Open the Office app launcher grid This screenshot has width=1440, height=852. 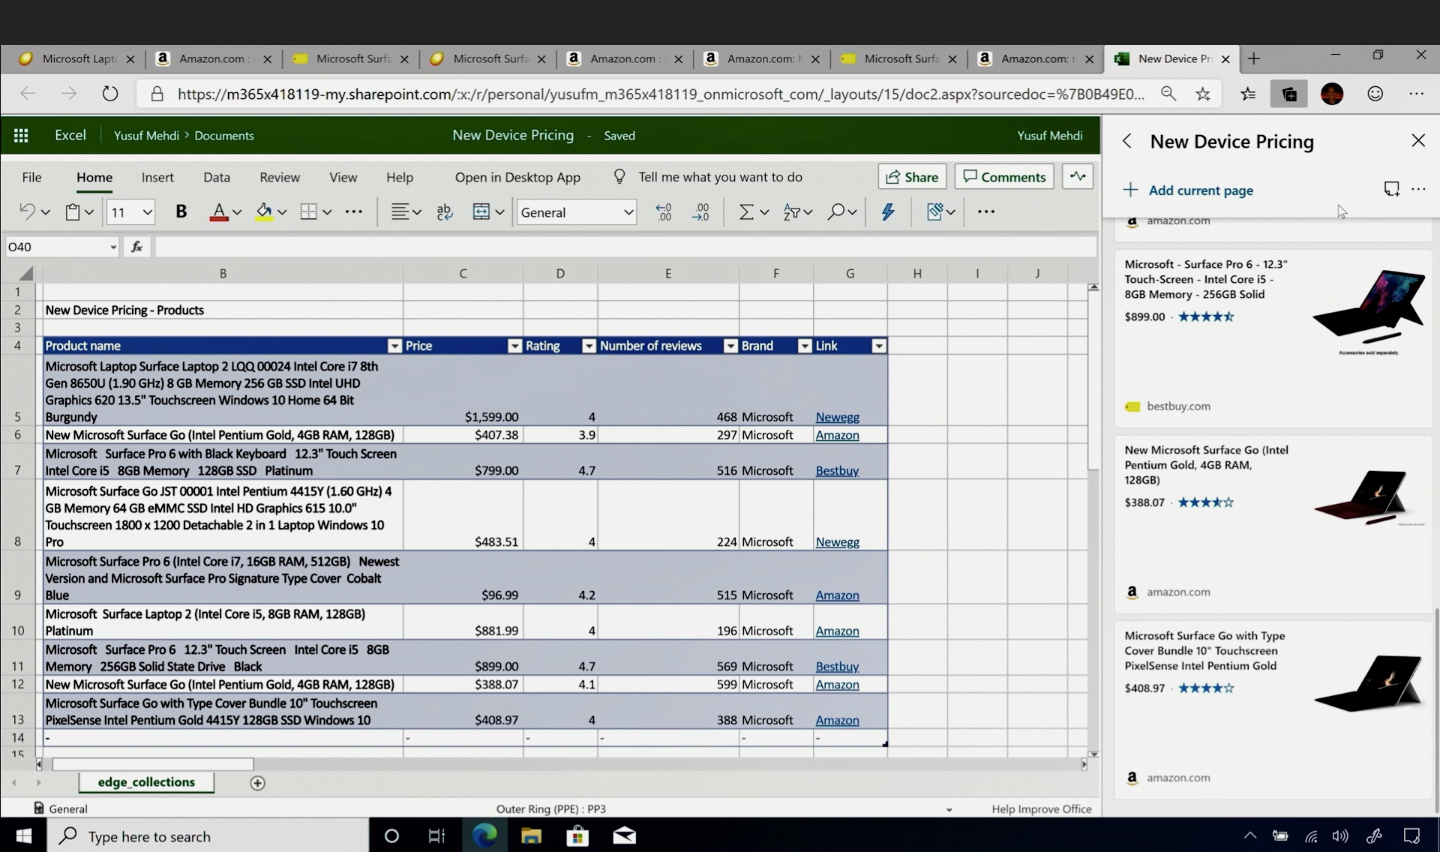tap(21, 135)
